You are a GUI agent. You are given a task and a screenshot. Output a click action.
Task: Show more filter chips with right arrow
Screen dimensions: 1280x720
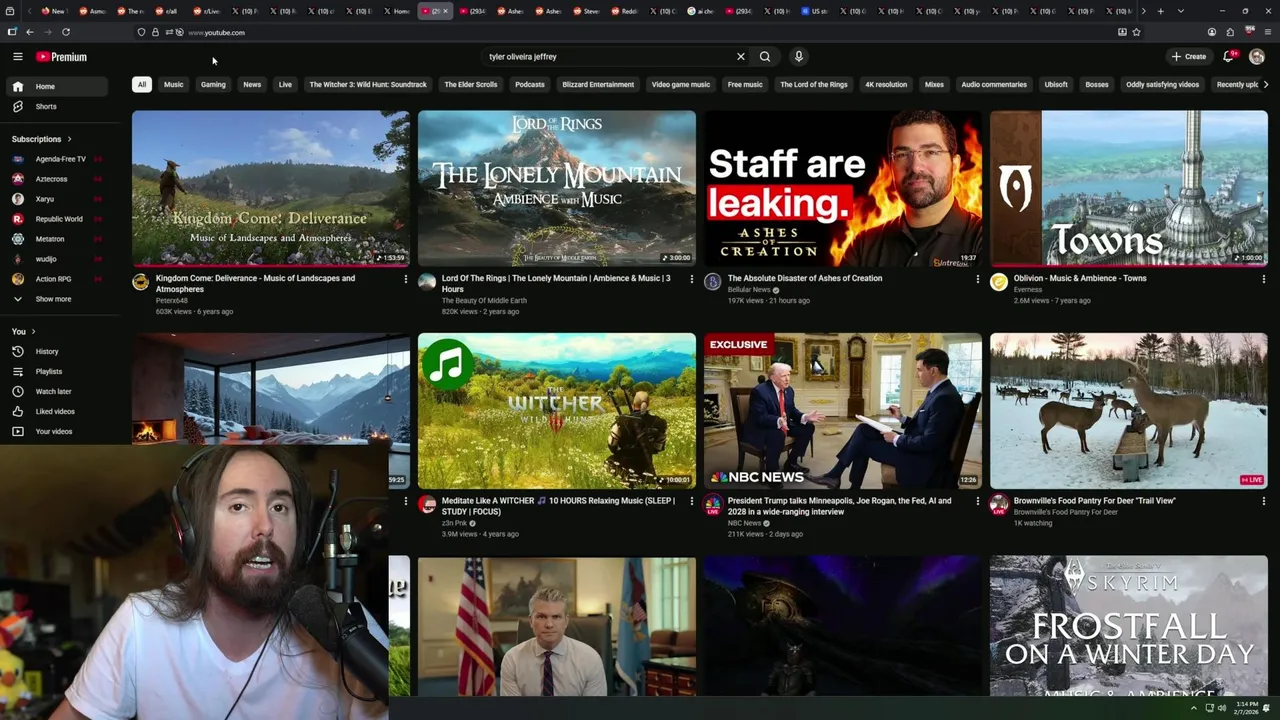(x=1266, y=84)
